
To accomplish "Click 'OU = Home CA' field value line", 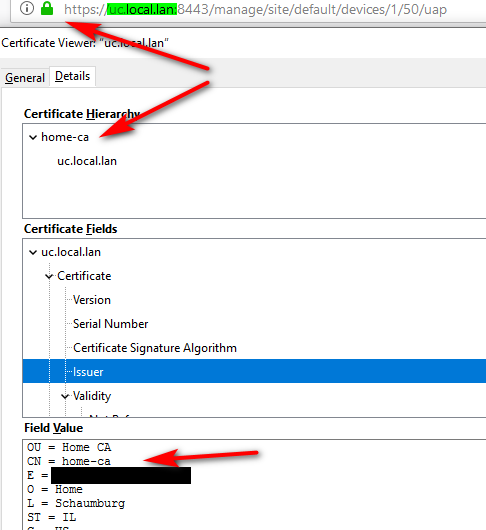I will [69, 448].
